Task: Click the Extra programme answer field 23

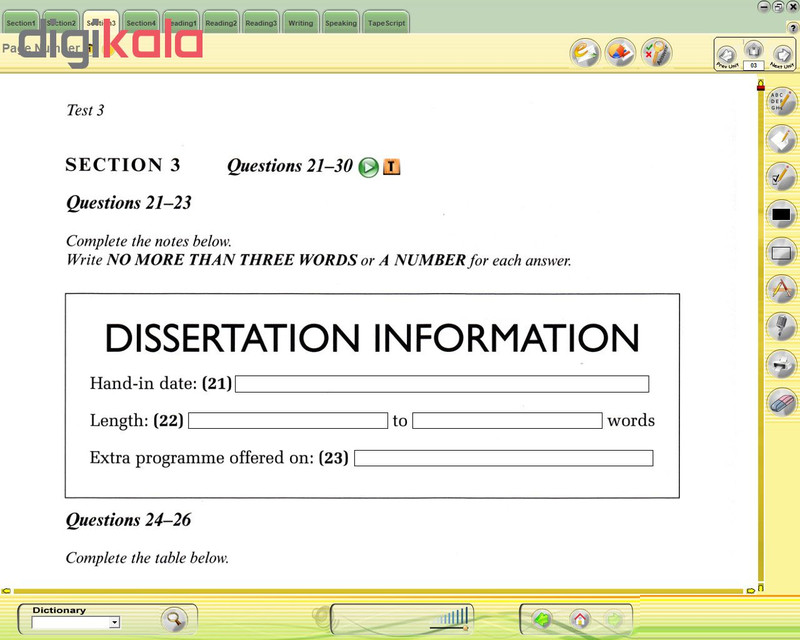Action: pos(504,458)
